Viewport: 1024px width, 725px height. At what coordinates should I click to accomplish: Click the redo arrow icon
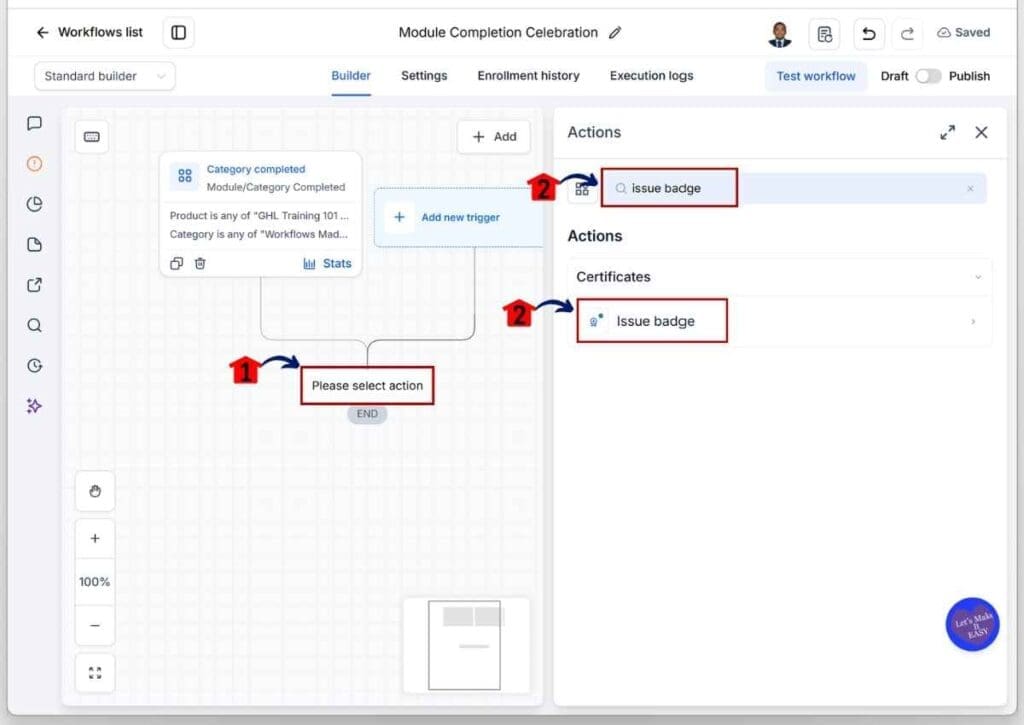907,33
